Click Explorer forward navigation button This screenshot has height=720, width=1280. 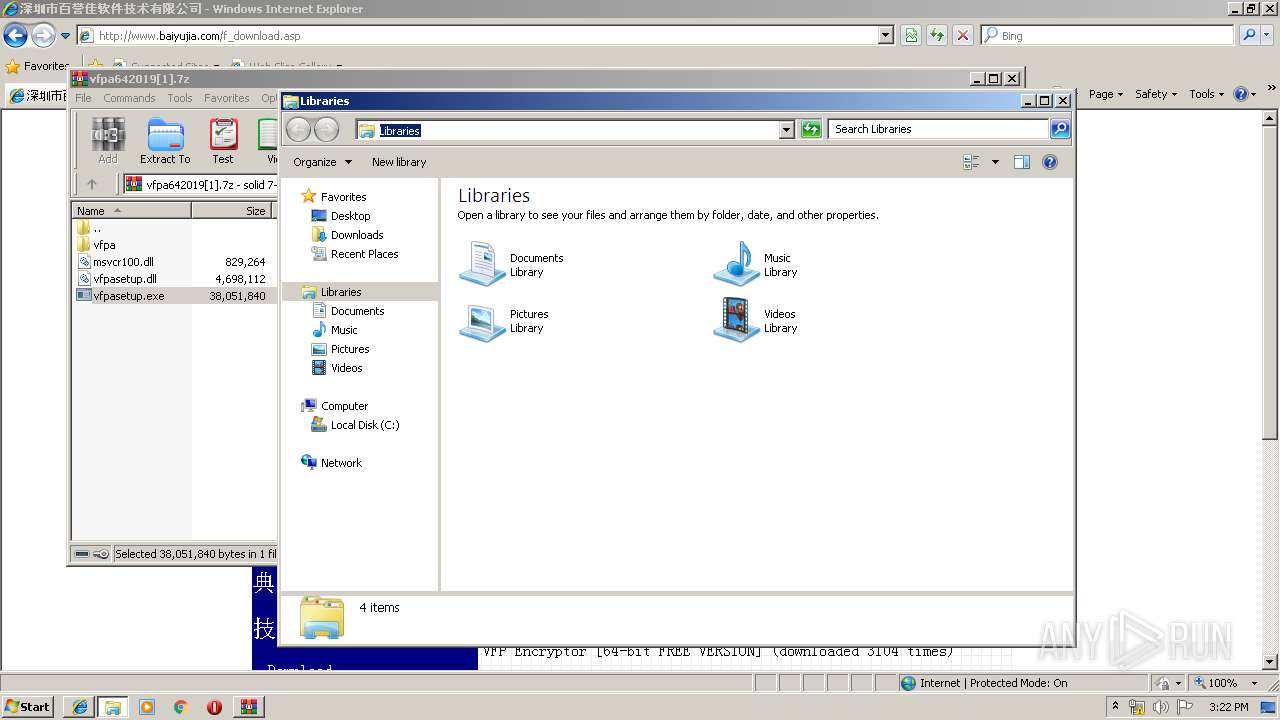(326, 129)
